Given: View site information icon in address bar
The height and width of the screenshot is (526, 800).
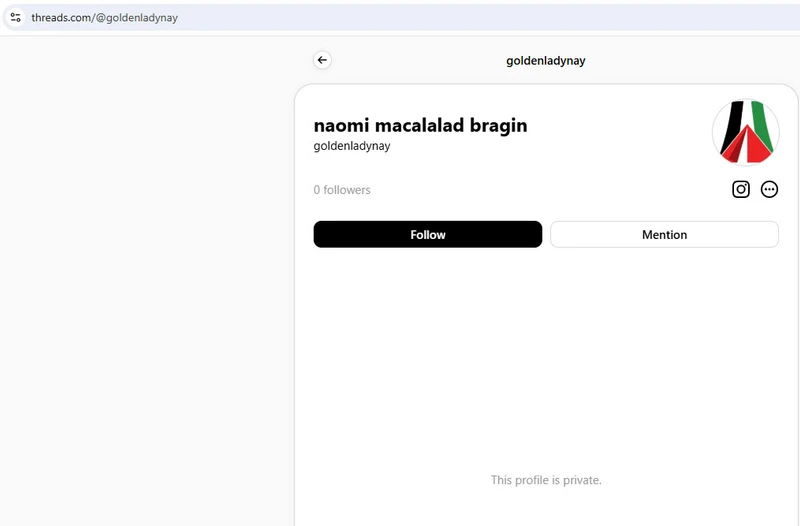Looking at the screenshot, I should 15,17.
